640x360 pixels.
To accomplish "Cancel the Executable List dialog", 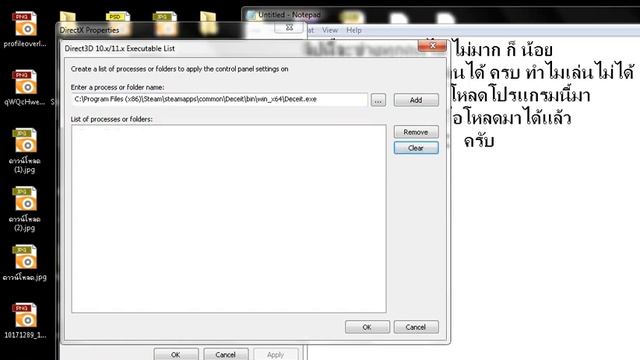I will 416,327.
